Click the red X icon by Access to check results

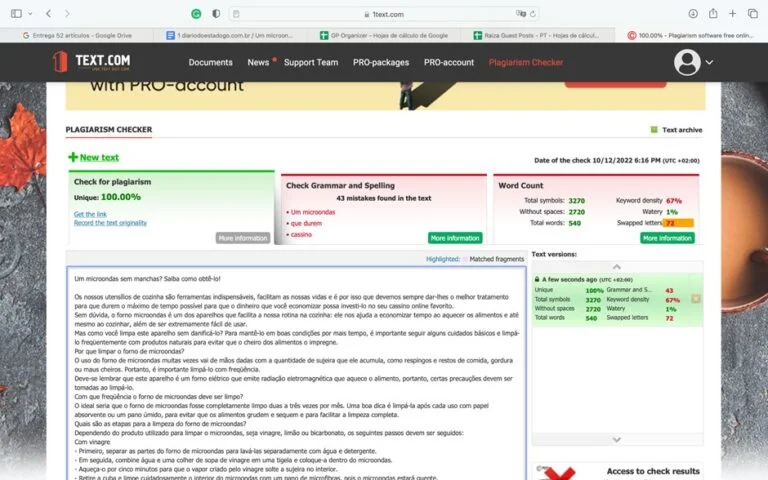click(x=559, y=474)
